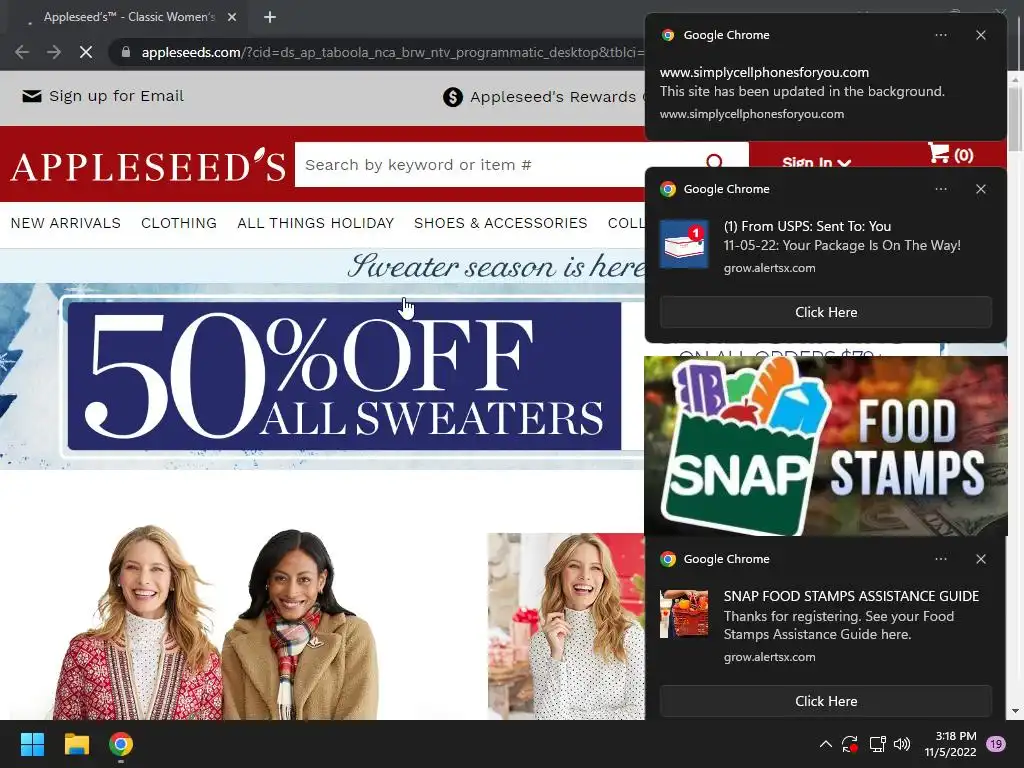Open options menu on simplycellphonesforyou notification
This screenshot has width=1024, height=768.
[941, 35]
